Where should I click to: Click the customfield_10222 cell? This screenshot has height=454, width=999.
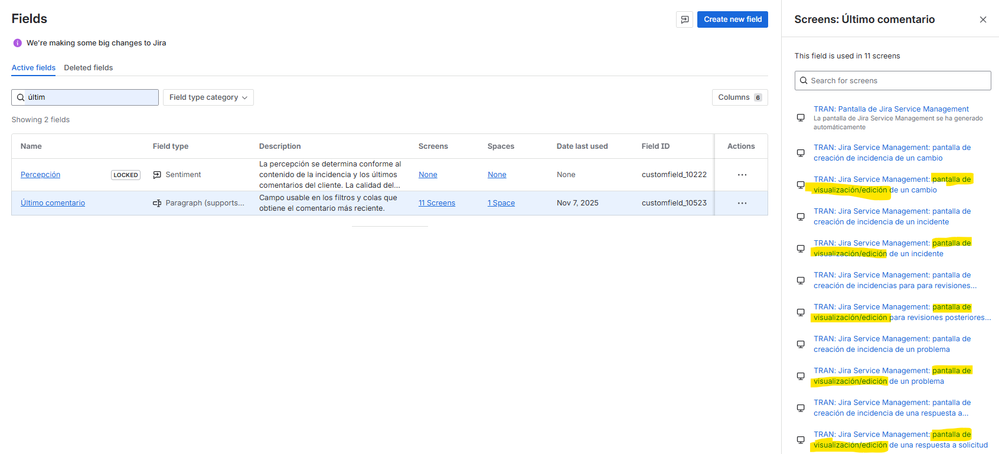point(674,174)
